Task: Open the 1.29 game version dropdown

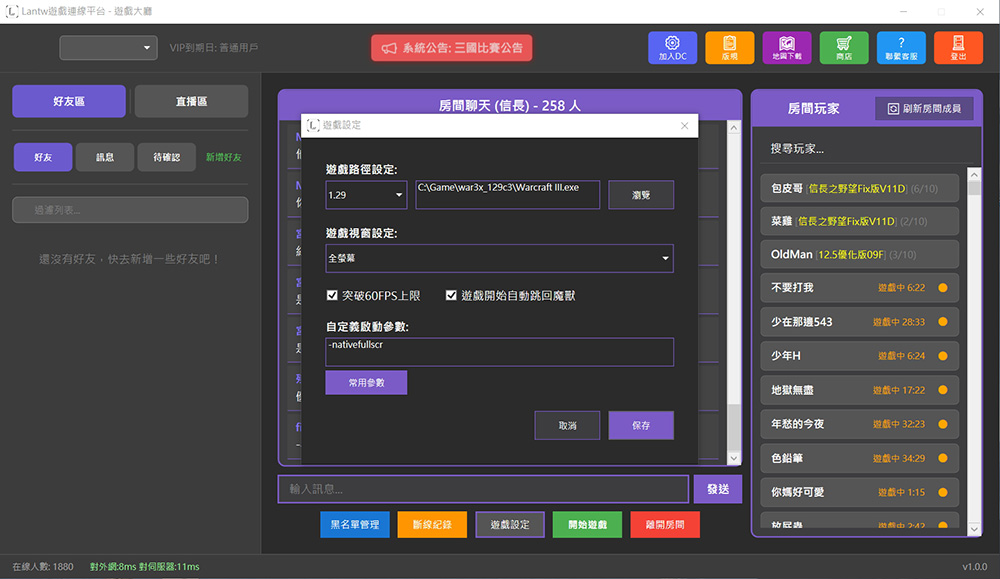Action: pos(366,195)
